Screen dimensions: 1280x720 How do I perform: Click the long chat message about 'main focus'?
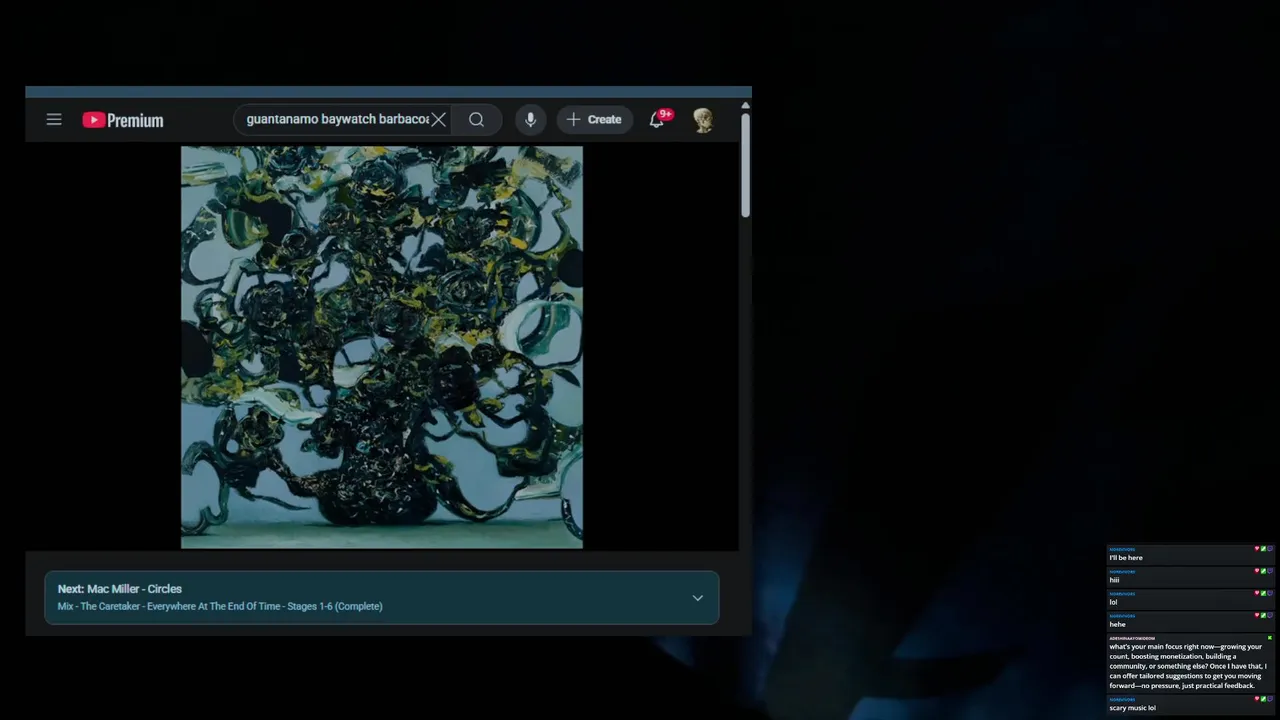coord(1188,666)
